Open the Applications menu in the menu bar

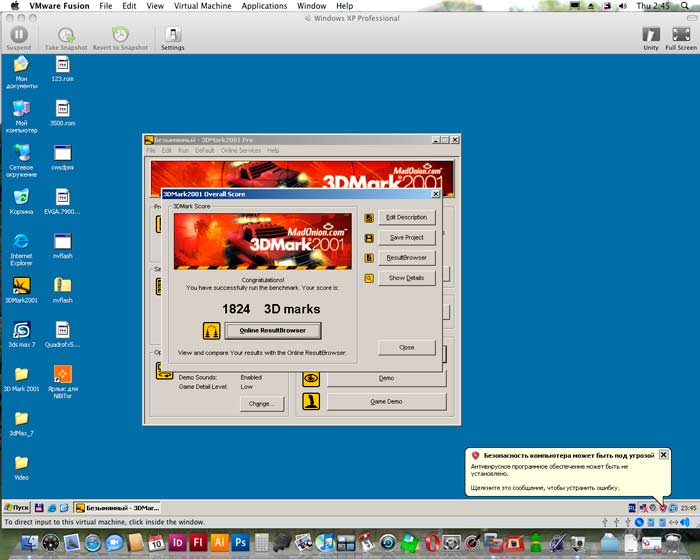pyautogui.click(x=264, y=6)
